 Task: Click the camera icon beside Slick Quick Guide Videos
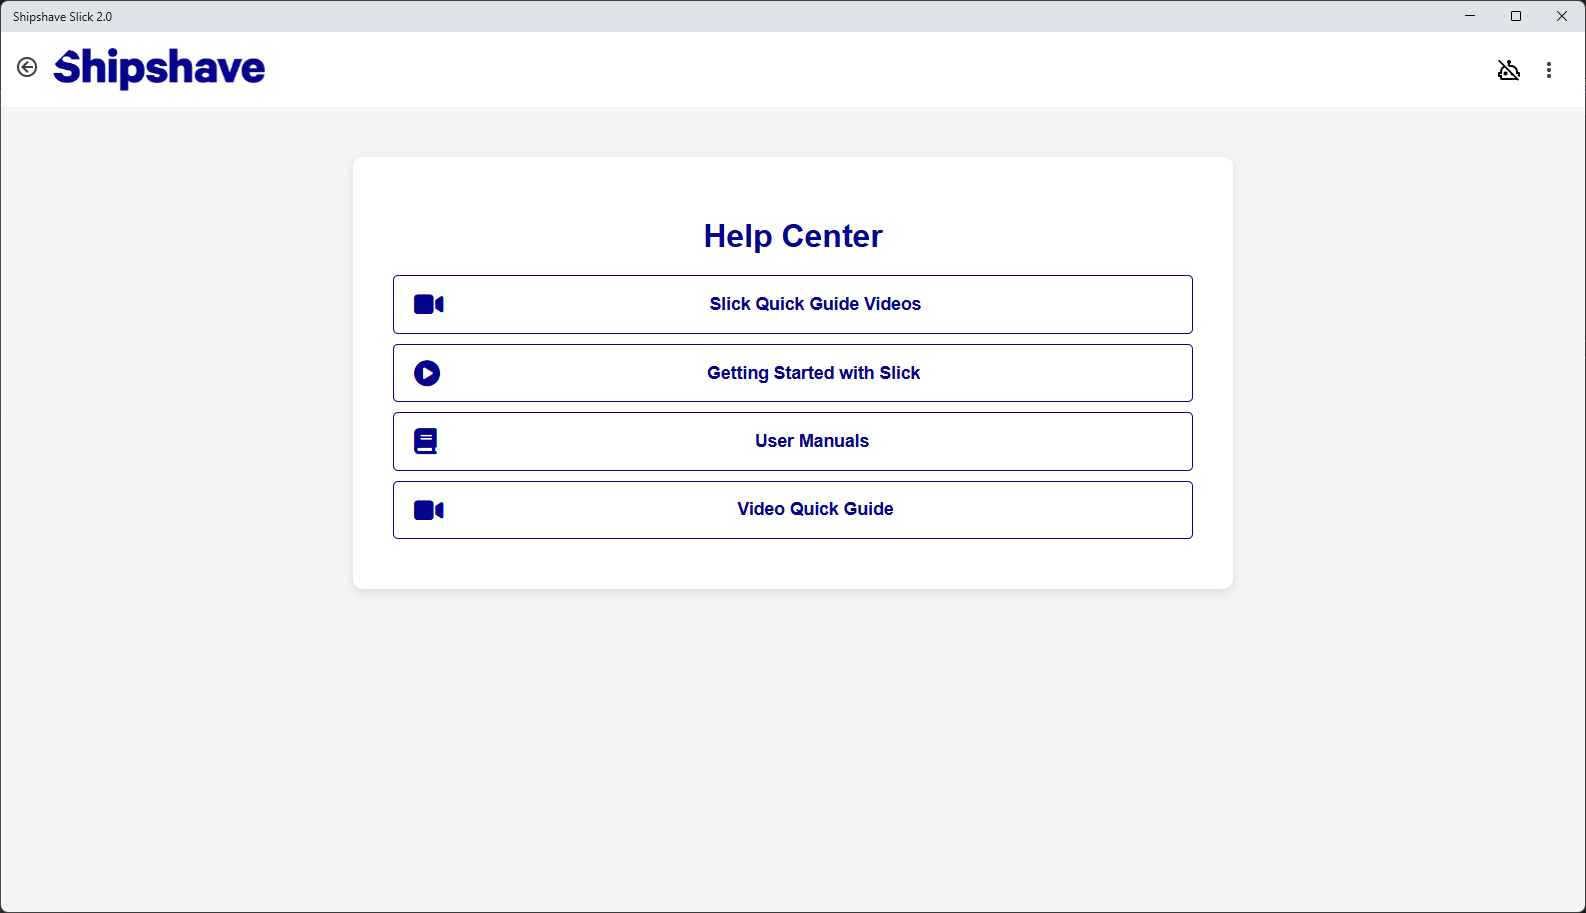tap(429, 304)
